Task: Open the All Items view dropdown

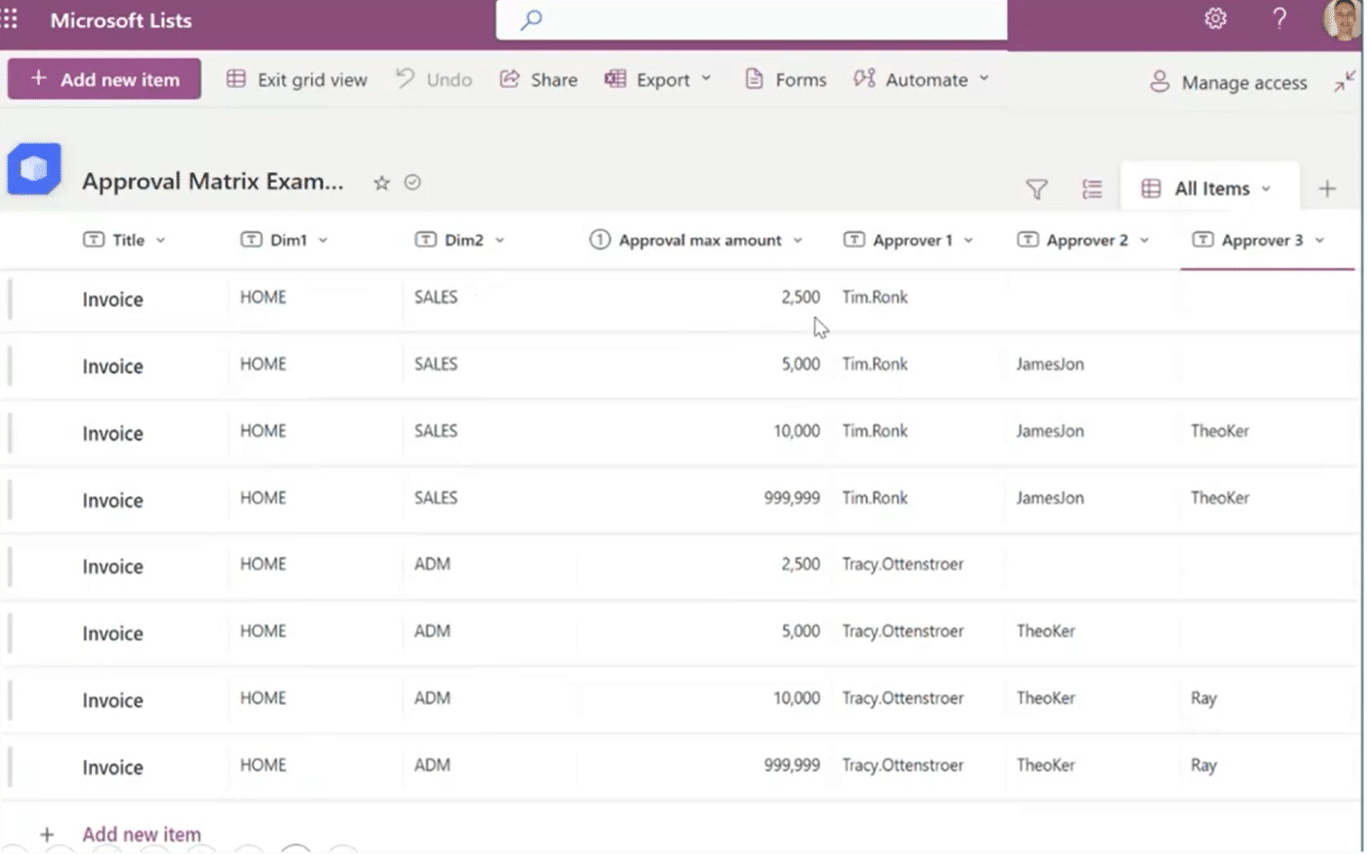Action: 1268,188
